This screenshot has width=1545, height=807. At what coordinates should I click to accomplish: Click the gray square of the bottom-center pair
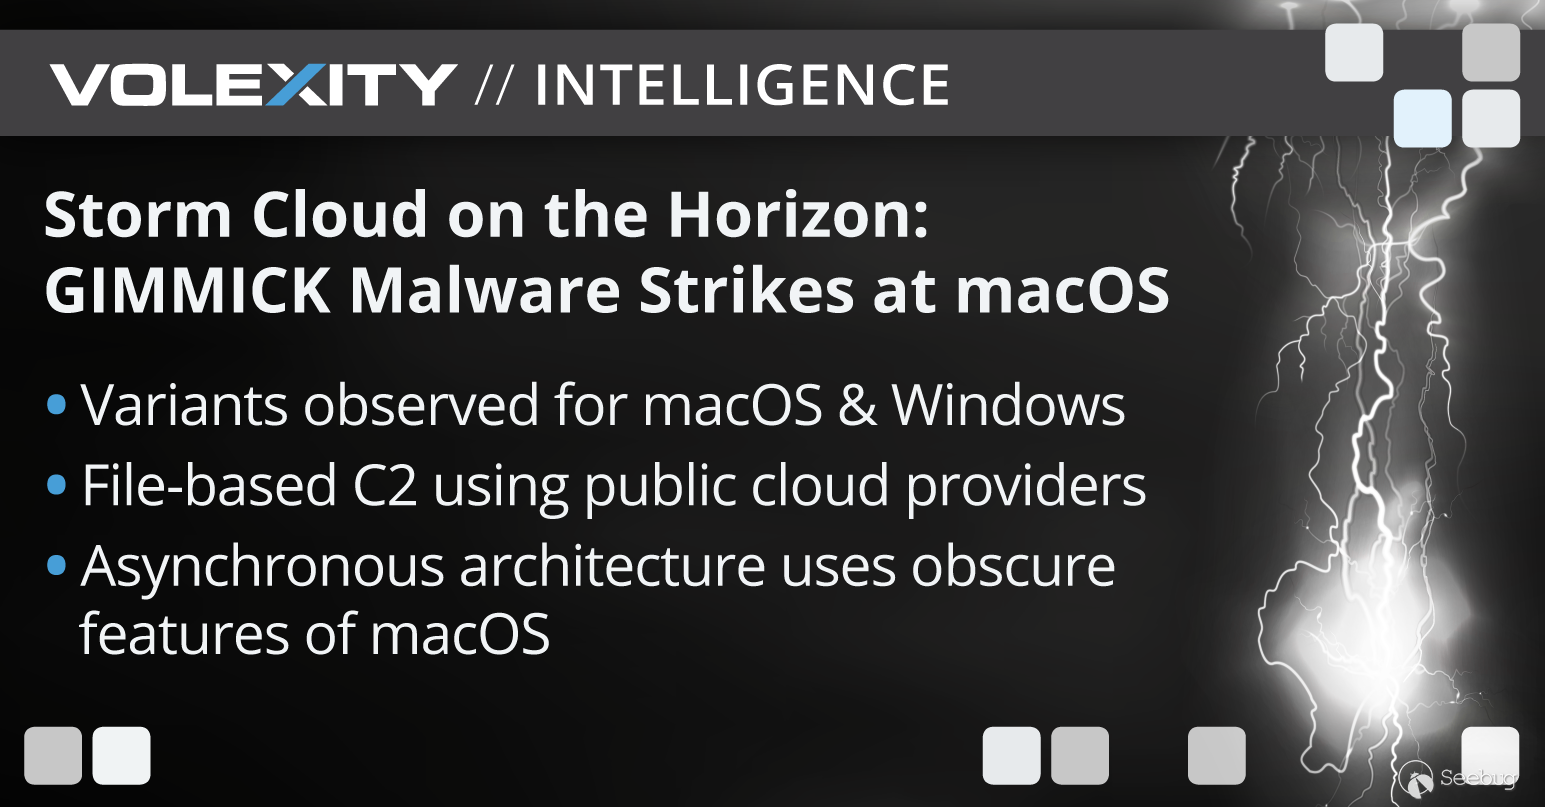coord(1080,755)
